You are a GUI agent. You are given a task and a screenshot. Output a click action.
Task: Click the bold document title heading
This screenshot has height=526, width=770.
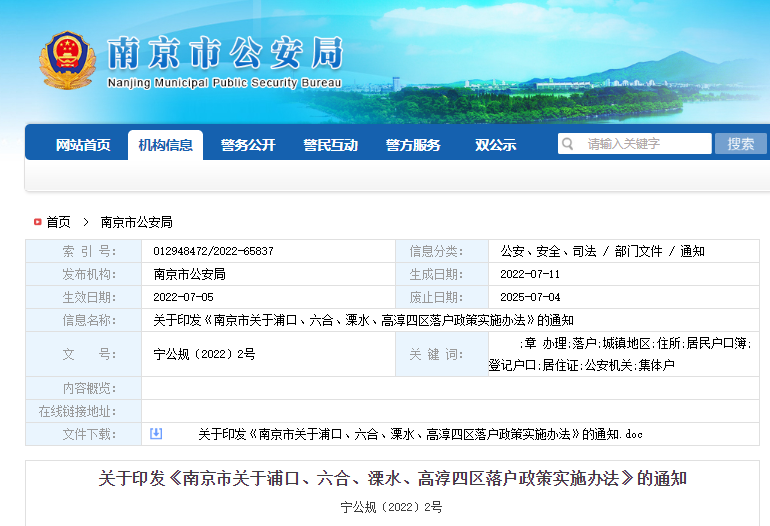click(392, 478)
